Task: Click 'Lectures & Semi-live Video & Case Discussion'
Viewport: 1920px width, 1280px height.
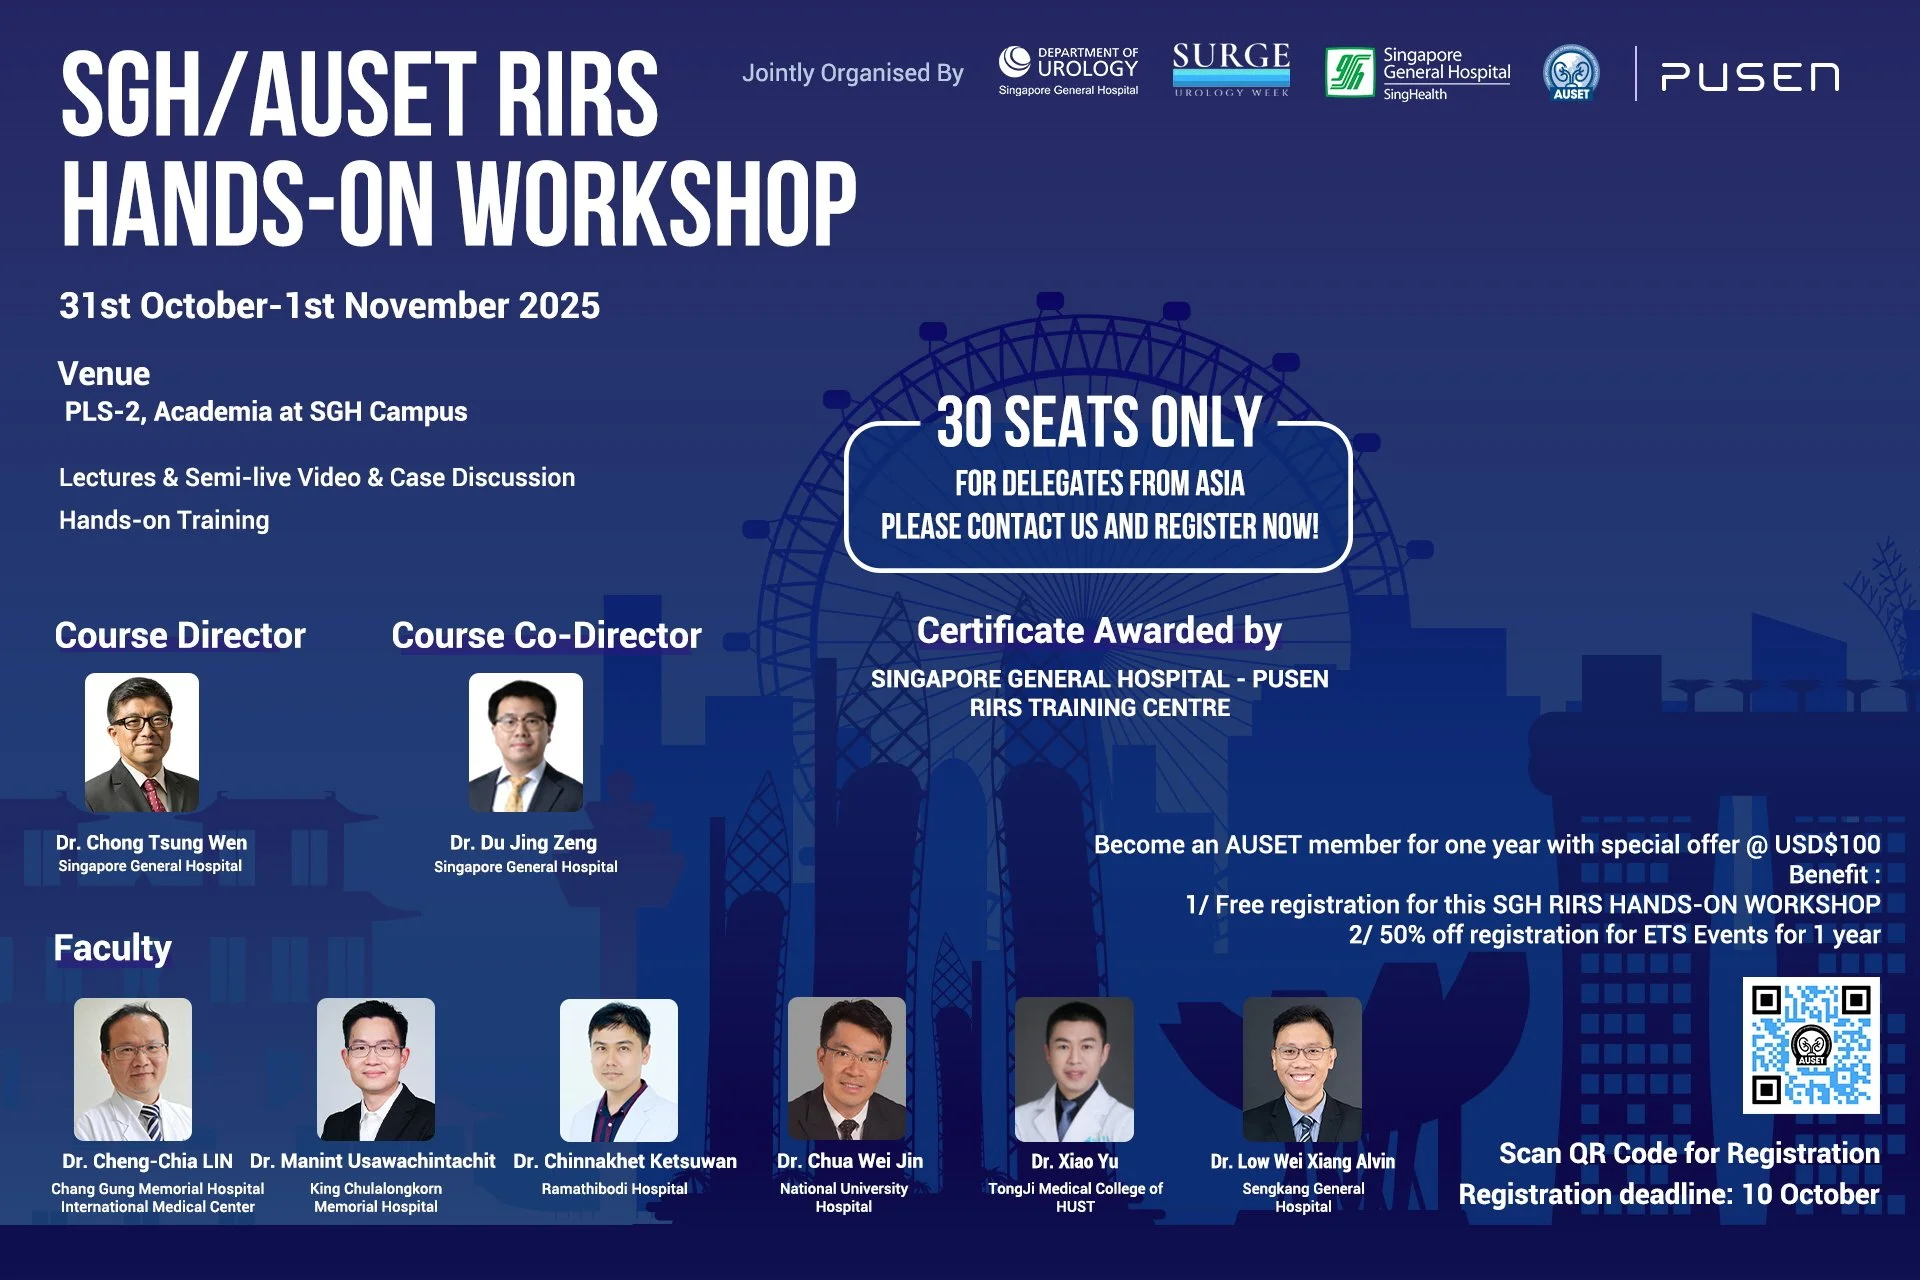Action: [317, 478]
